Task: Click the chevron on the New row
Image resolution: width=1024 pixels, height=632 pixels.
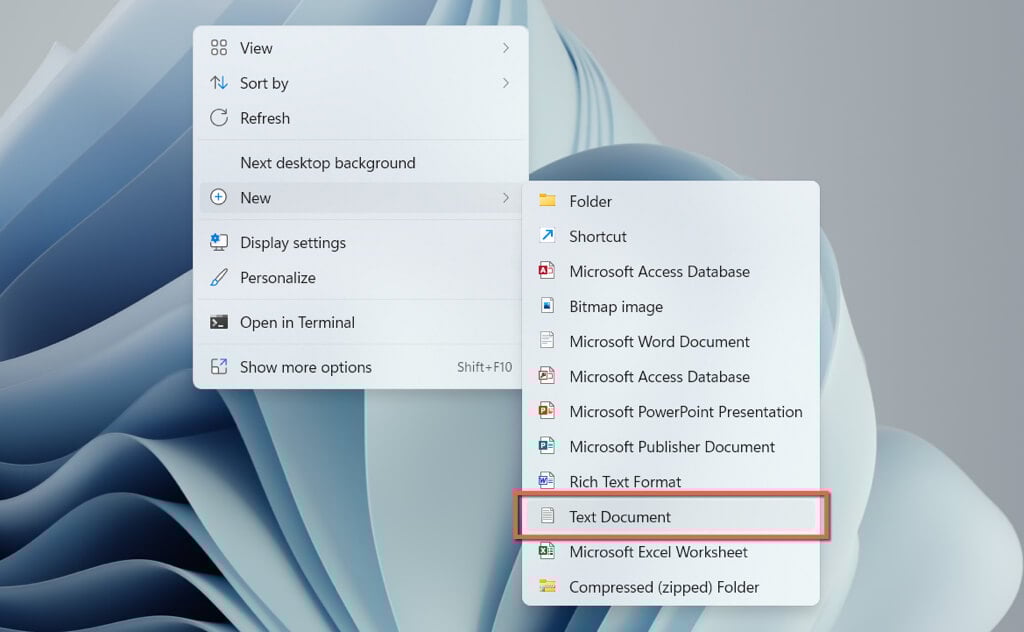Action: click(506, 197)
